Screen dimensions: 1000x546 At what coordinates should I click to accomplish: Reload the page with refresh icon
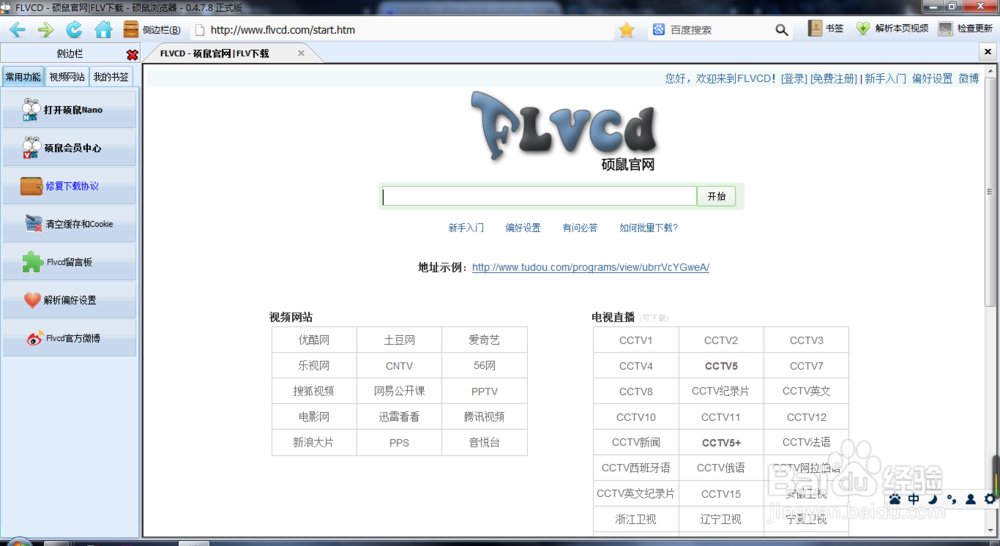(x=74, y=29)
